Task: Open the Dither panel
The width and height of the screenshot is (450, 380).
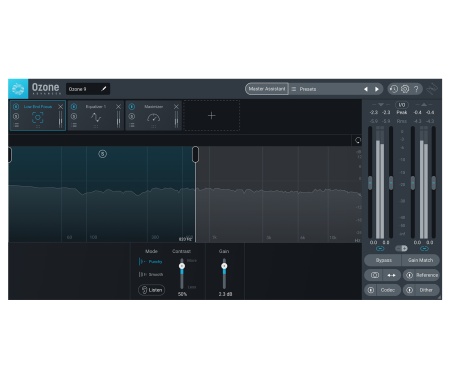Action: pos(426,290)
